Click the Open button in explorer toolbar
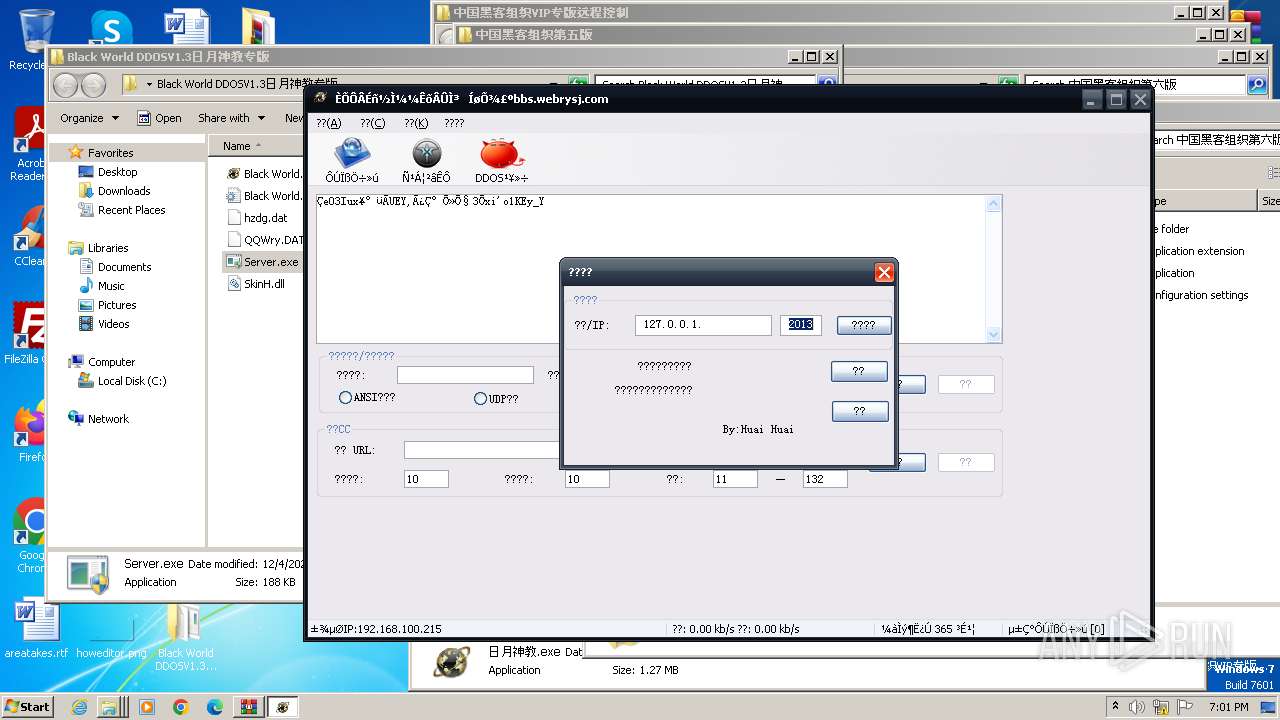The width and height of the screenshot is (1280, 720). click(160, 118)
